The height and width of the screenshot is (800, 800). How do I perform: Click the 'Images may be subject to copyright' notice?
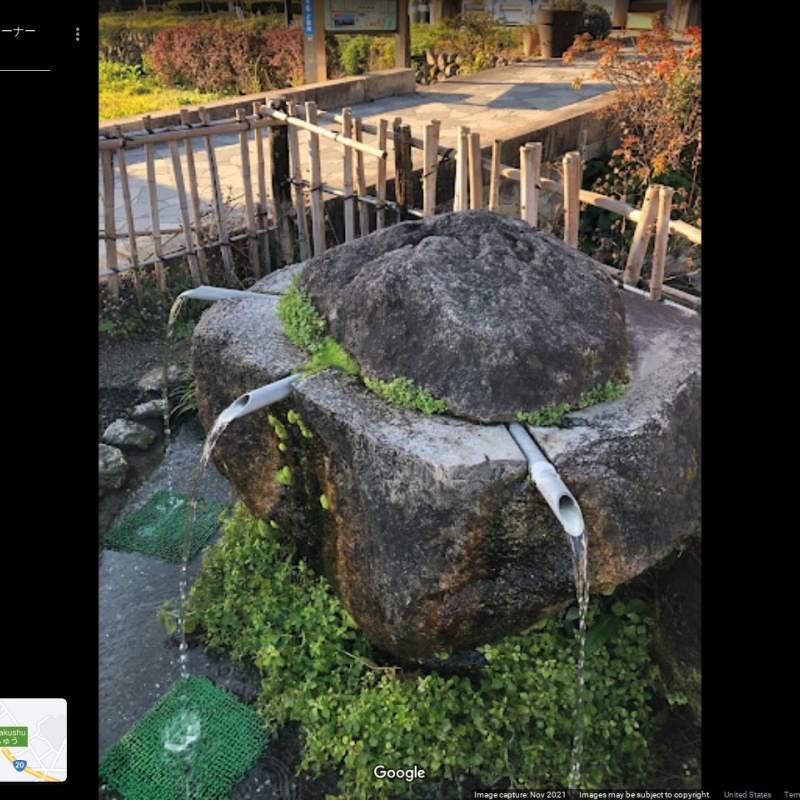pos(644,795)
